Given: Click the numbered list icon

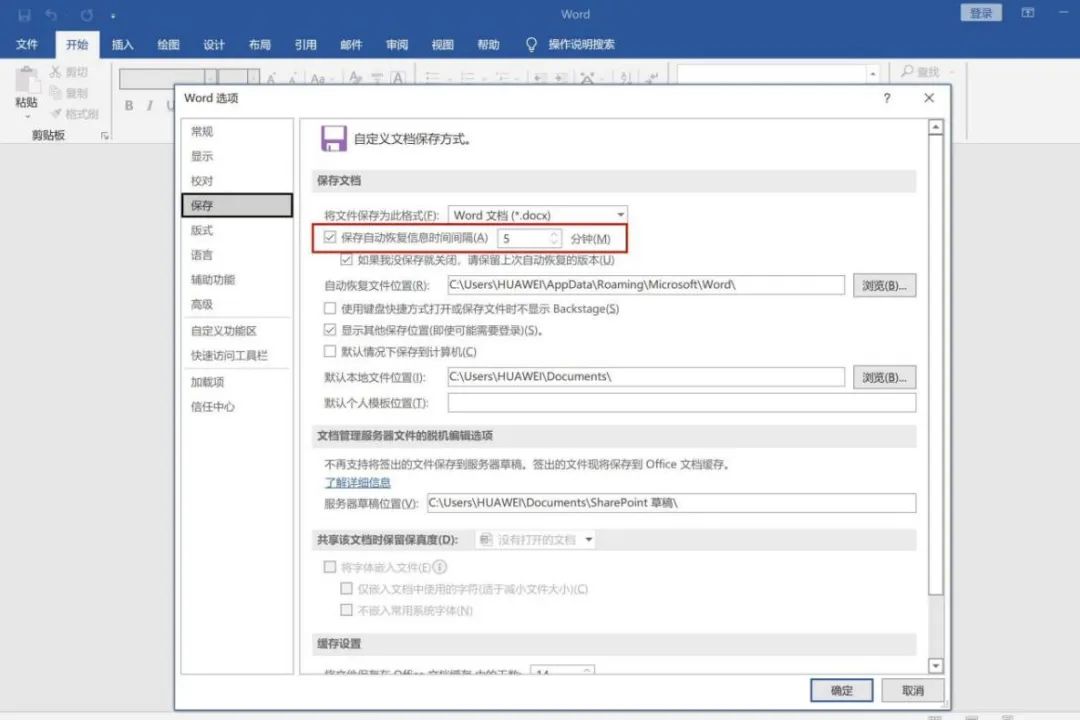Looking at the screenshot, I should 468,78.
